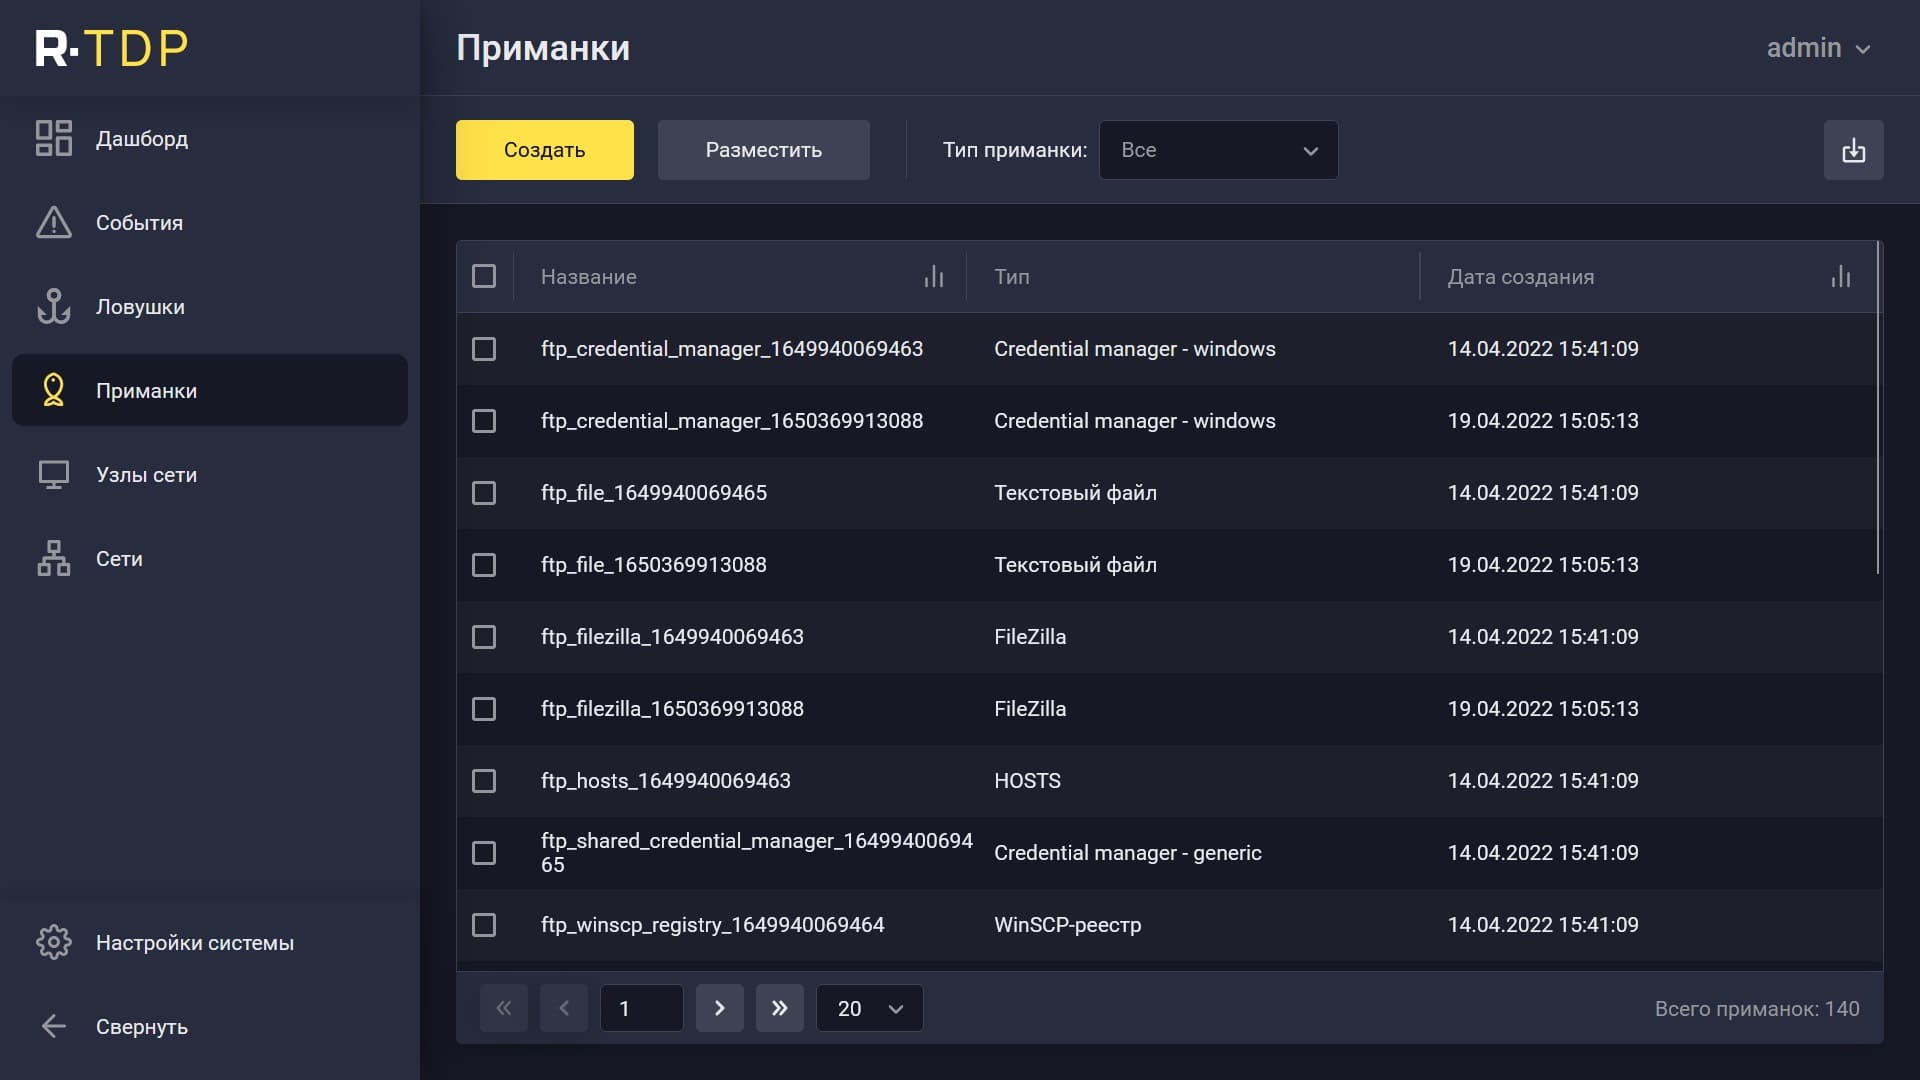Click the ftp_file_1649940069465 name
The image size is (1920, 1080).
(x=654, y=493)
